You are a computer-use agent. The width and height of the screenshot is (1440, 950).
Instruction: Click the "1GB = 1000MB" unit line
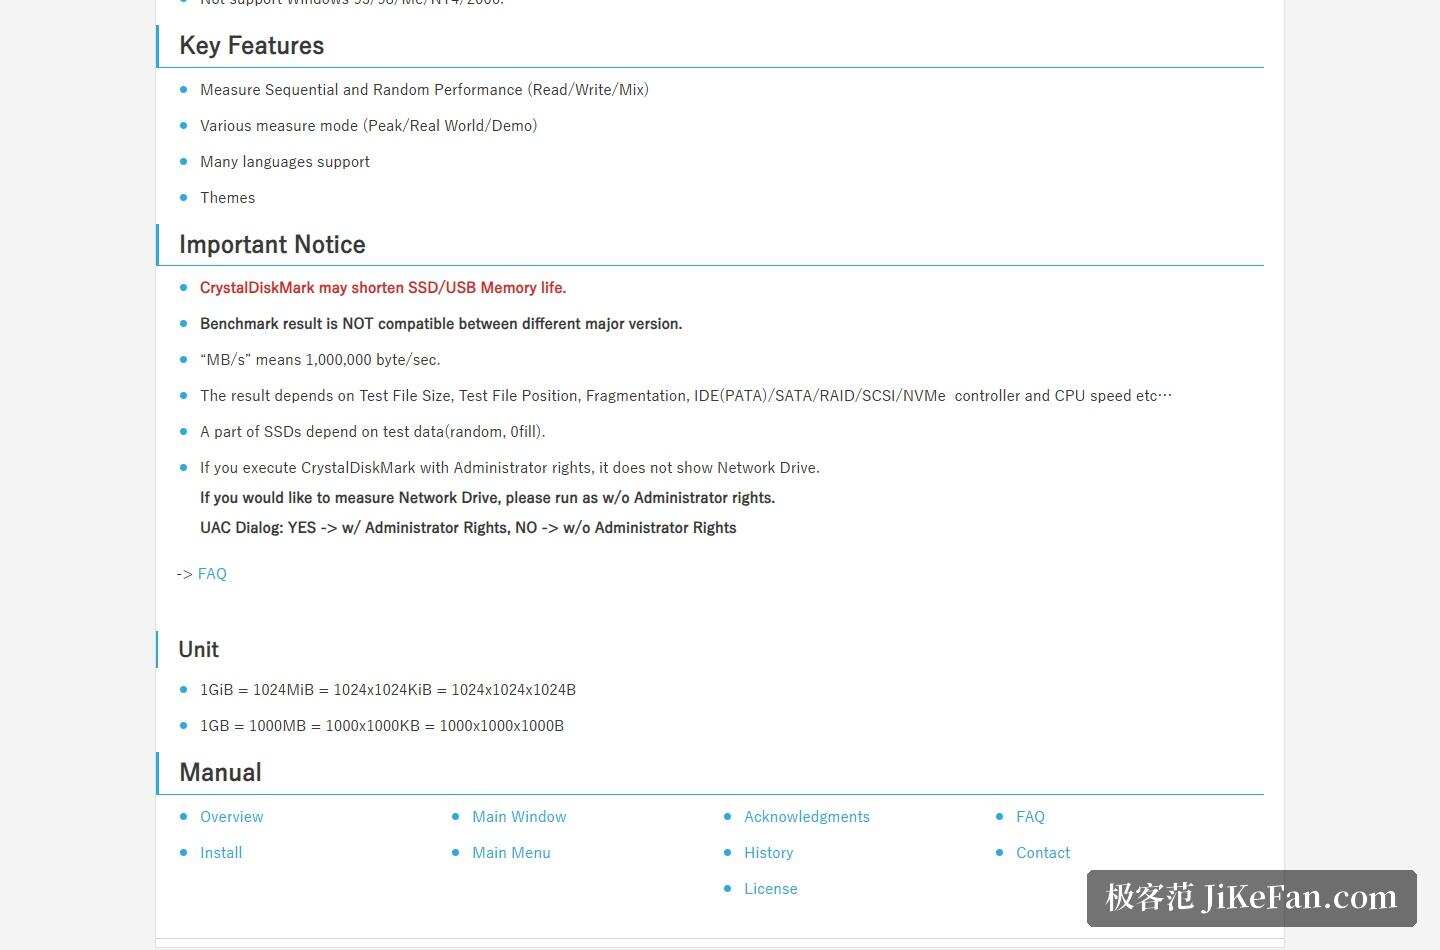pyautogui.click(x=382, y=726)
